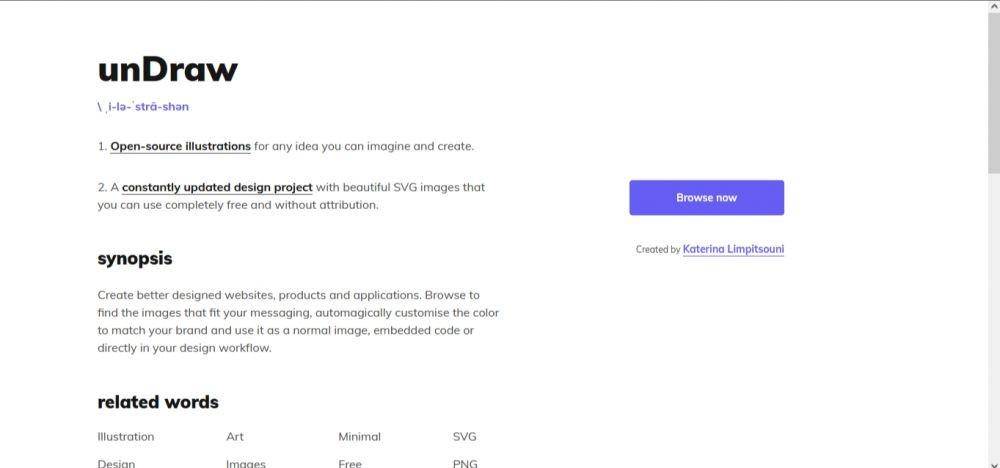This screenshot has width=1000, height=468.
Task: Follow the Open-source illustrations link
Action: (180, 146)
